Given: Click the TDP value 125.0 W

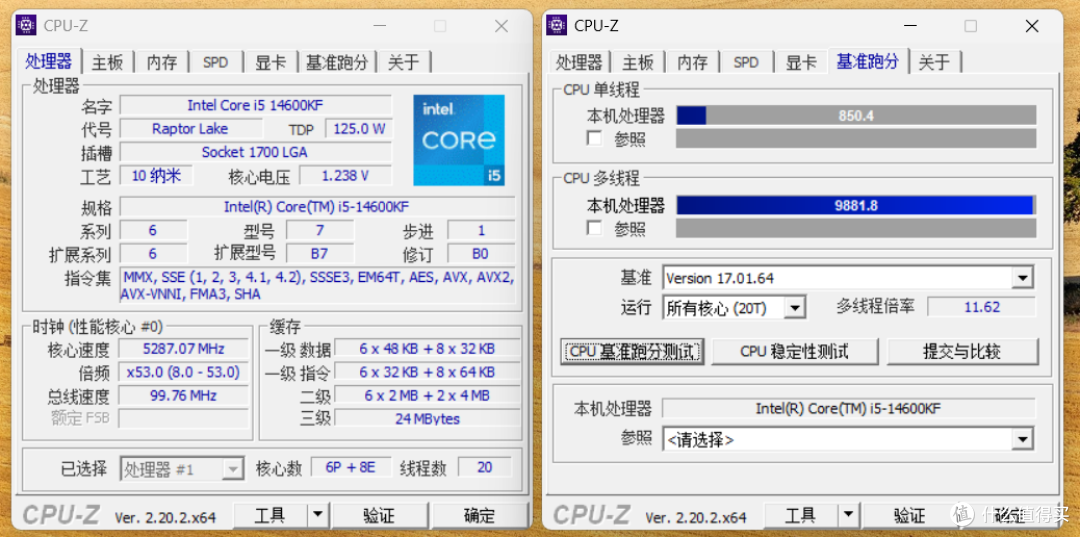Looking at the screenshot, I should click(x=359, y=129).
